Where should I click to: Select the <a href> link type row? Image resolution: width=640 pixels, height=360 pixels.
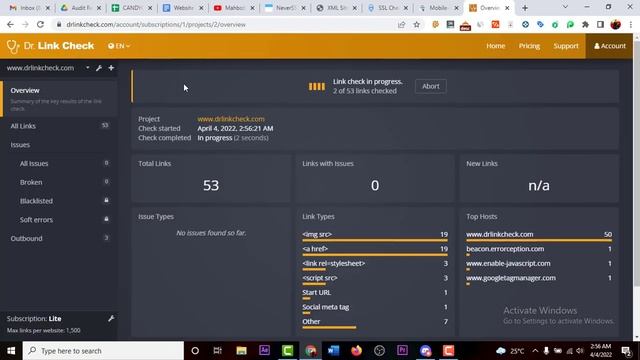tap(375, 250)
